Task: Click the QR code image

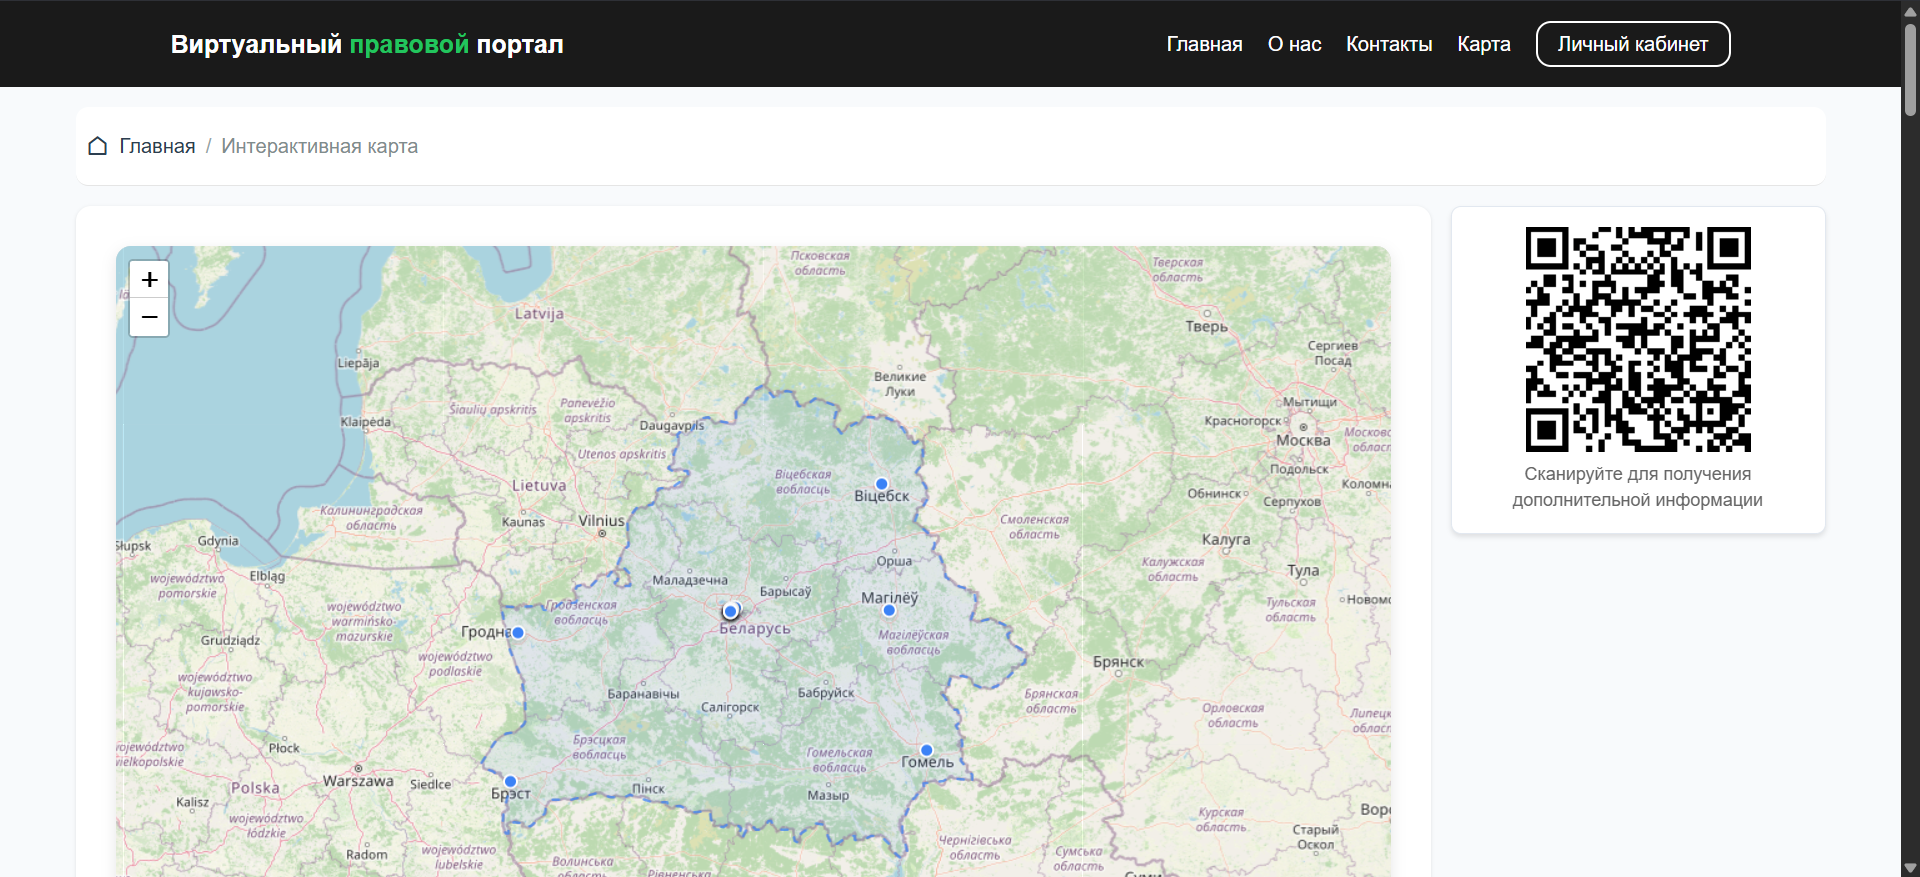Action: click(x=1637, y=339)
